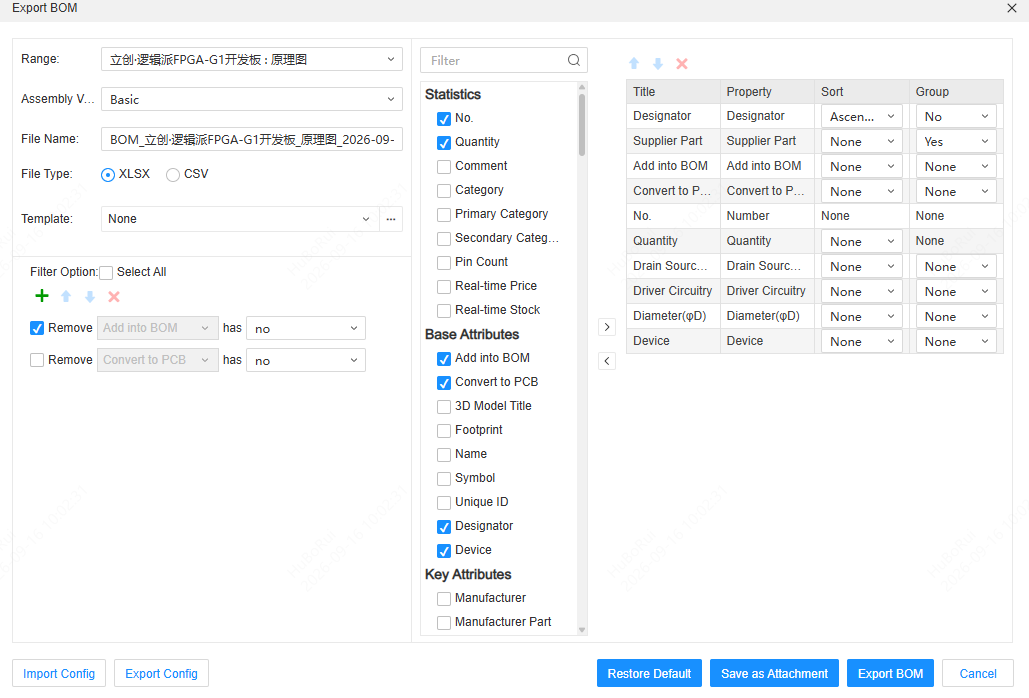Screen dimensions: 1029x698
Task: Check the Footprint attribute
Action: [x=444, y=430]
